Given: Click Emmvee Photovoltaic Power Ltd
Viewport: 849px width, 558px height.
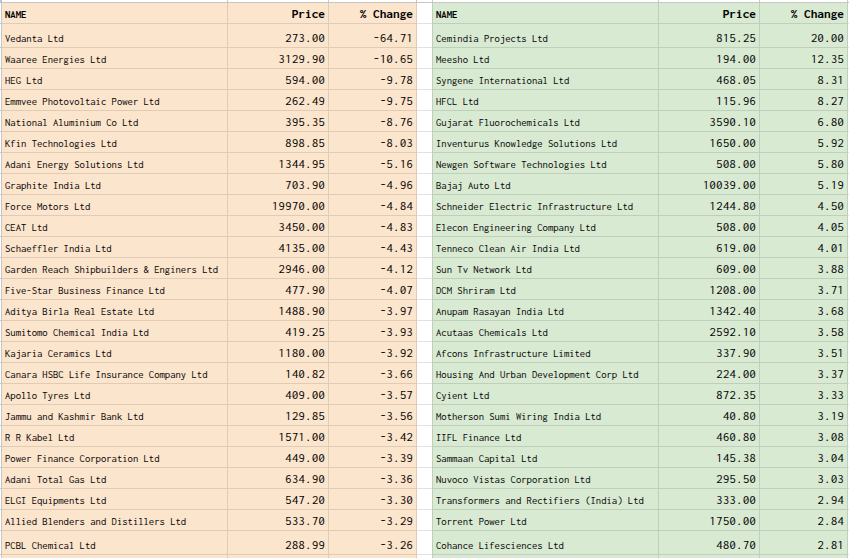Looking at the screenshot, I should click(x=114, y=101).
